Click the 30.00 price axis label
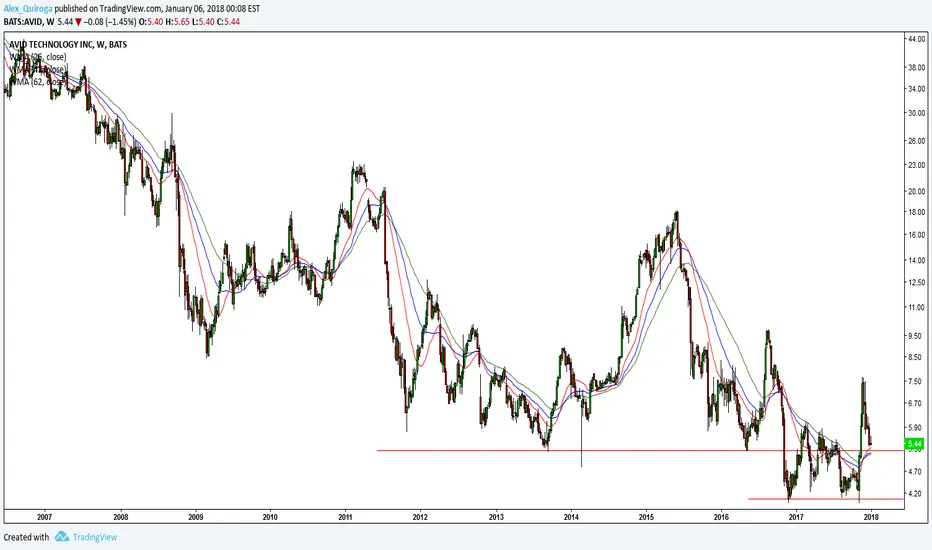Image resolution: width=932 pixels, height=550 pixels. tap(917, 113)
